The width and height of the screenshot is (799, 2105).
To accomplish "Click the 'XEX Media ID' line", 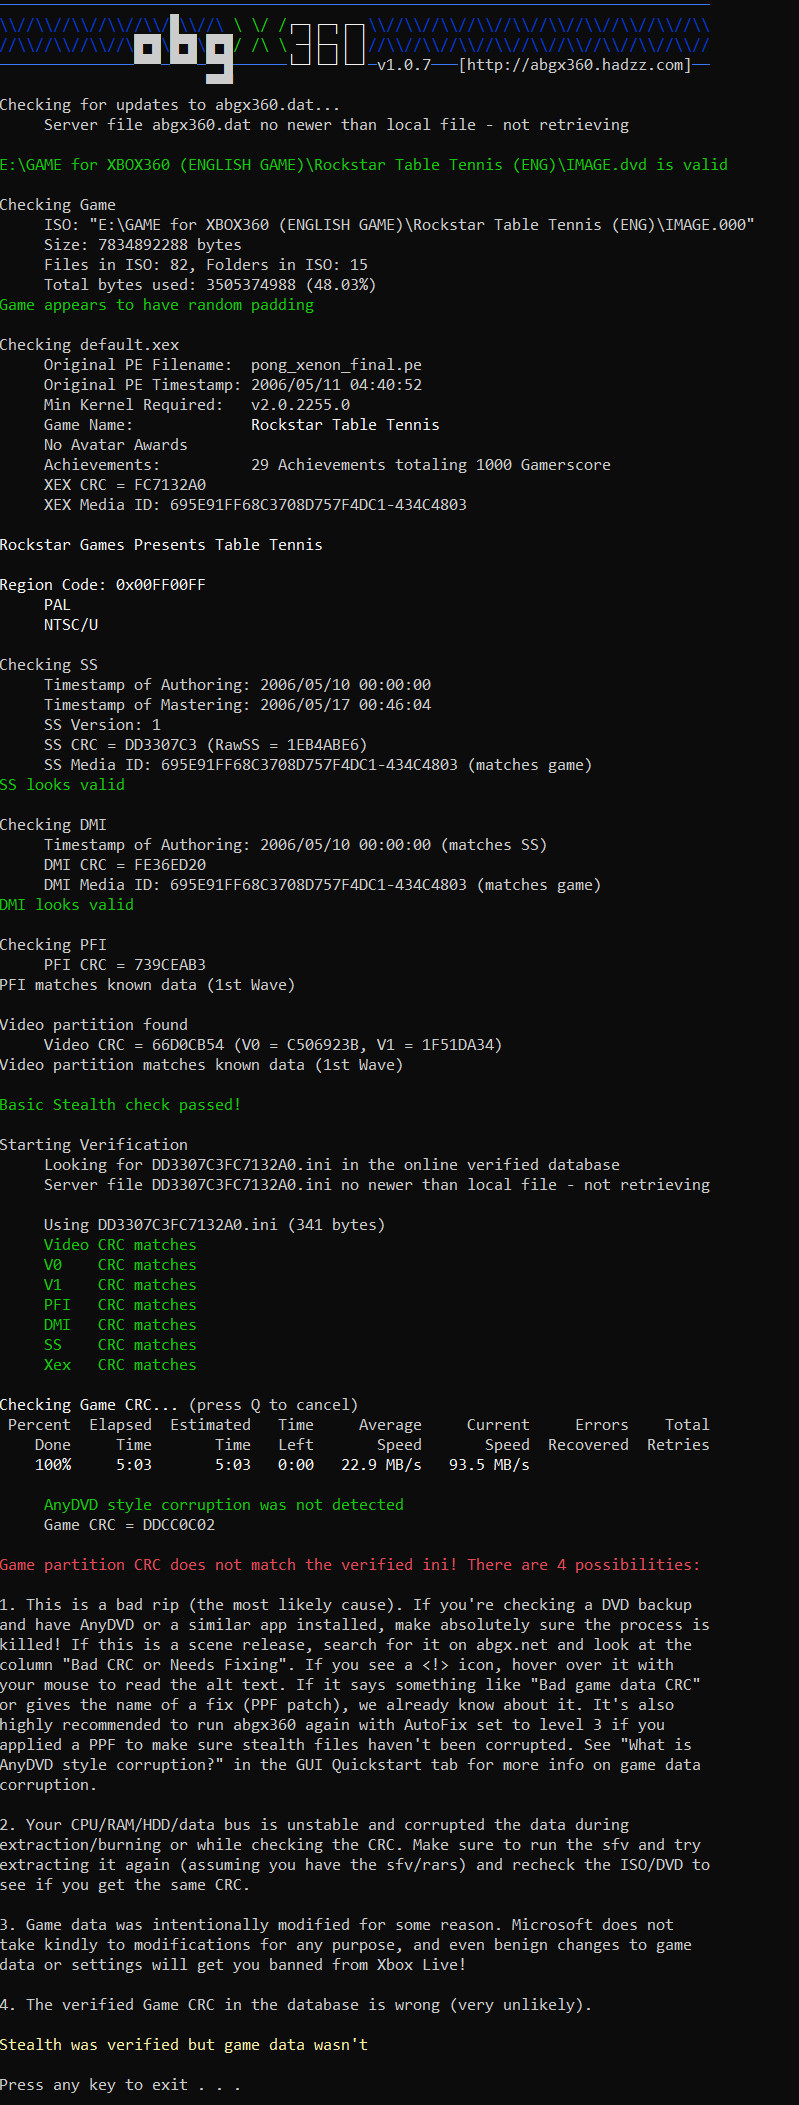I will [255, 505].
